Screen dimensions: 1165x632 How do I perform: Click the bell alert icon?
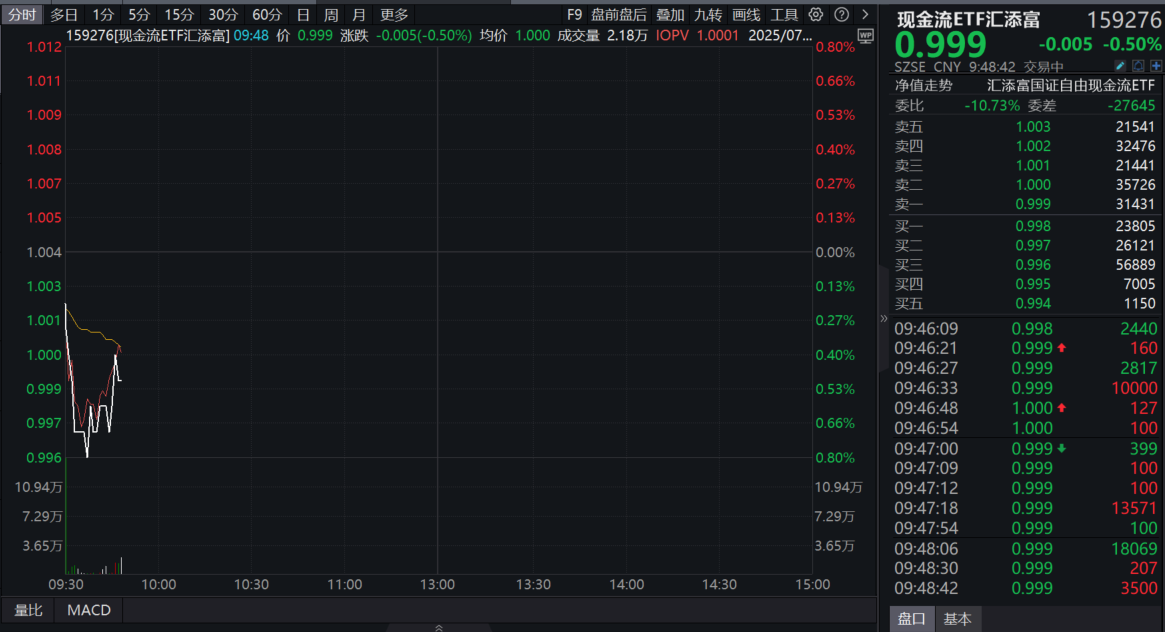(1138, 66)
